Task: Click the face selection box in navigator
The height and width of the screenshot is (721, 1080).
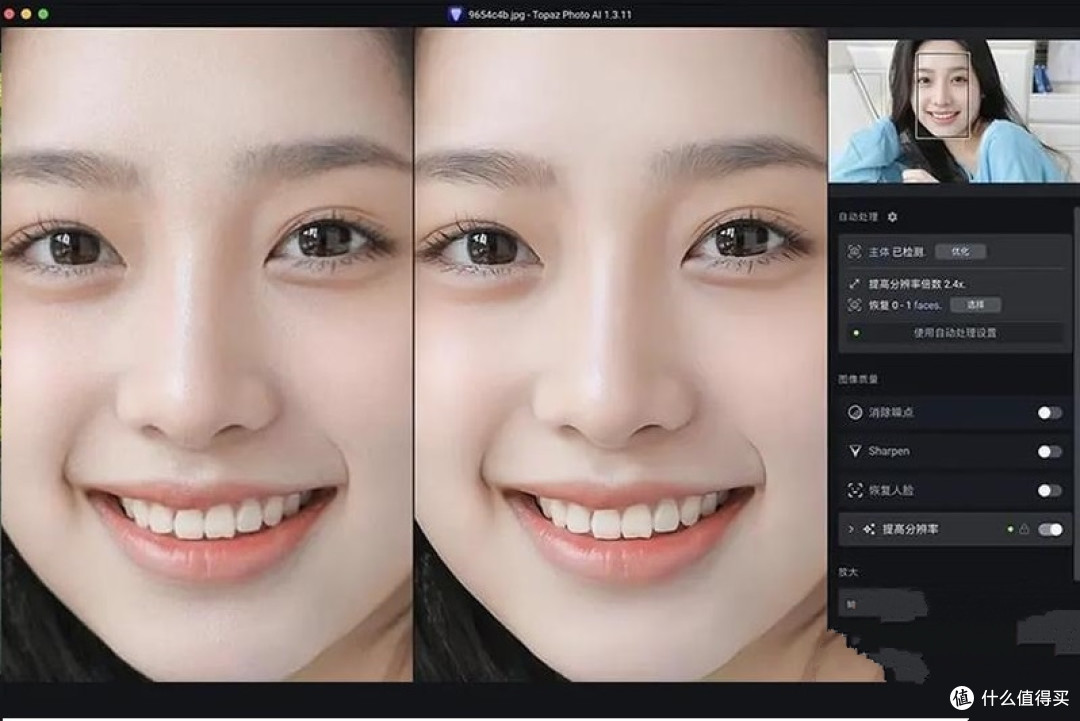Action: point(942,95)
